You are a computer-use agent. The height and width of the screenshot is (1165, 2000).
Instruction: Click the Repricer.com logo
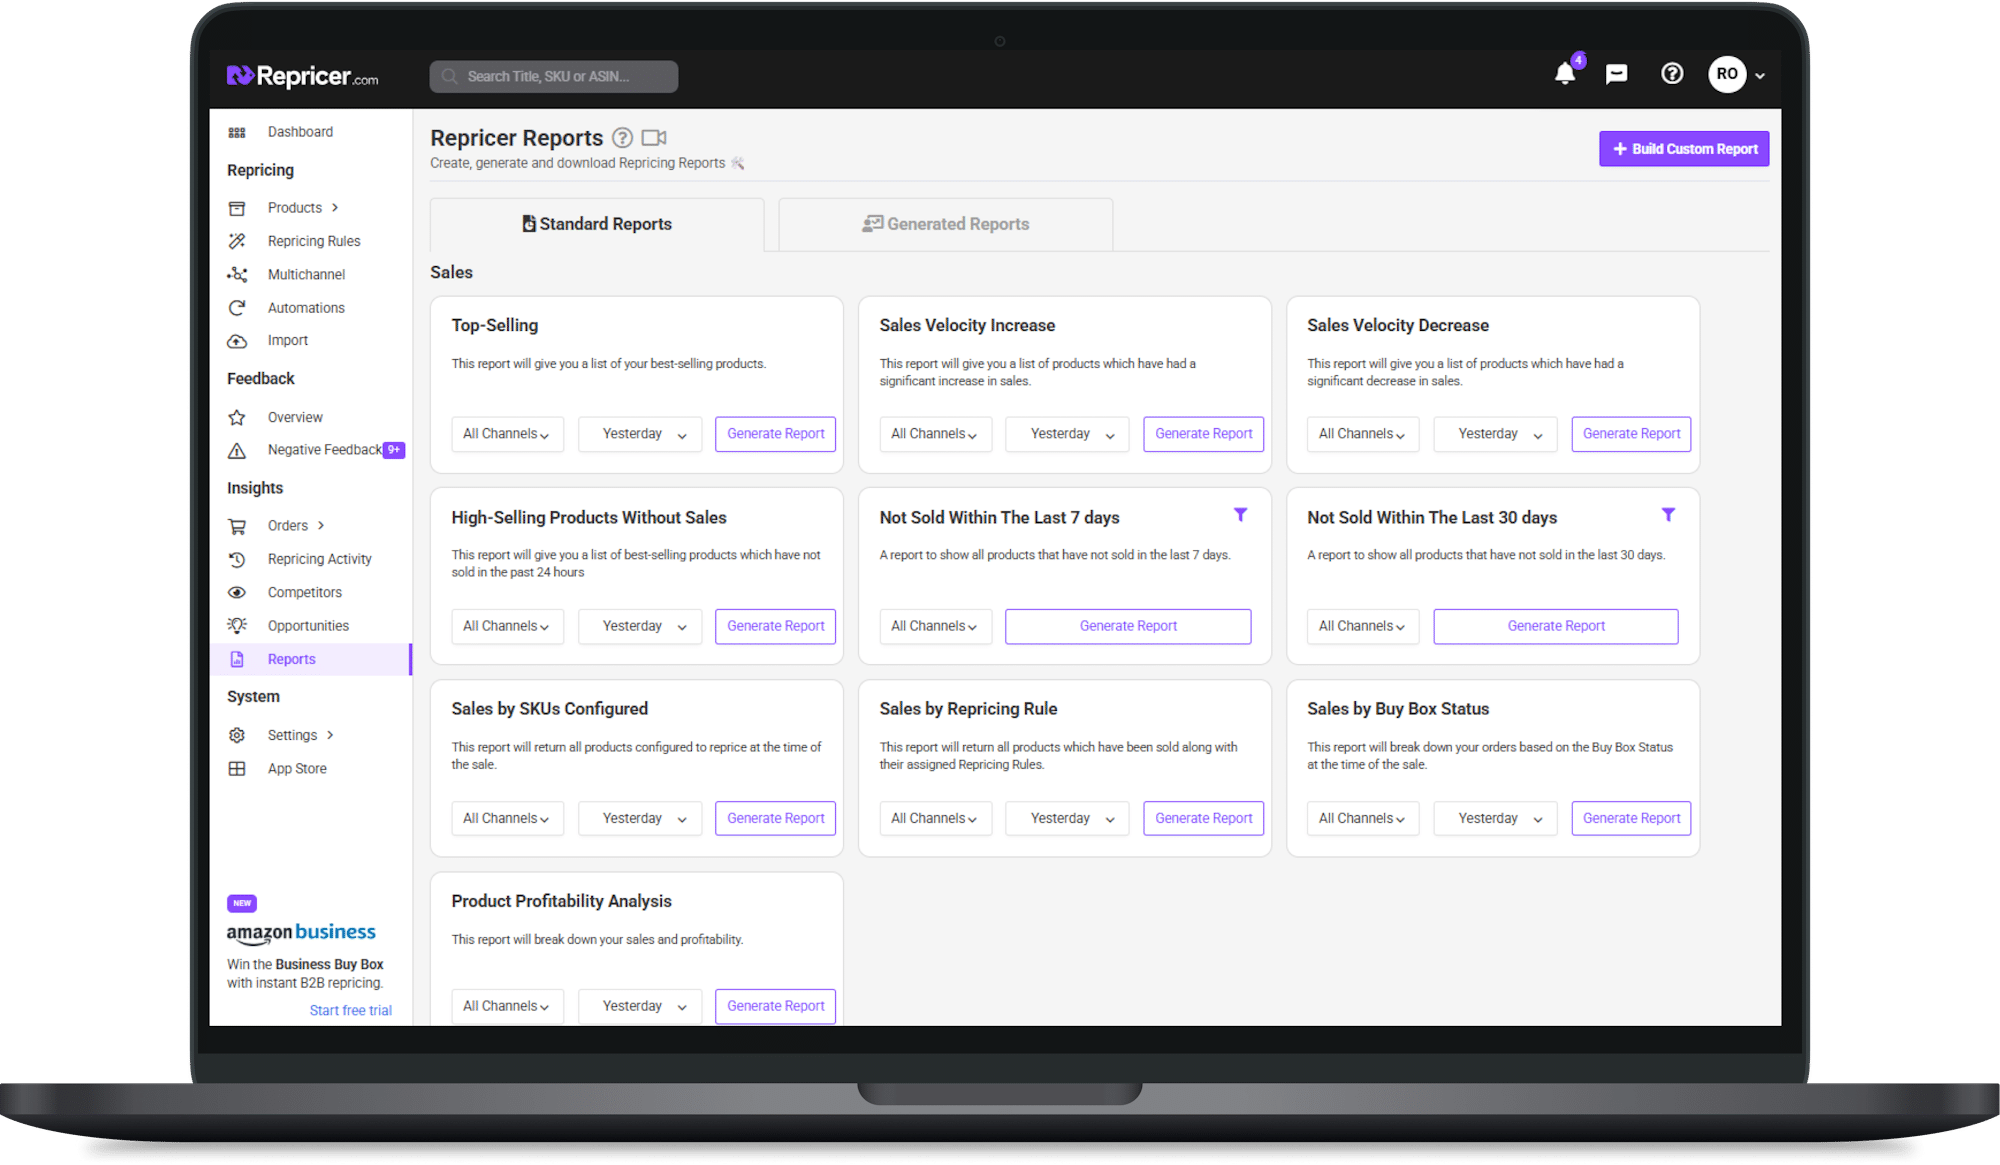[303, 76]
